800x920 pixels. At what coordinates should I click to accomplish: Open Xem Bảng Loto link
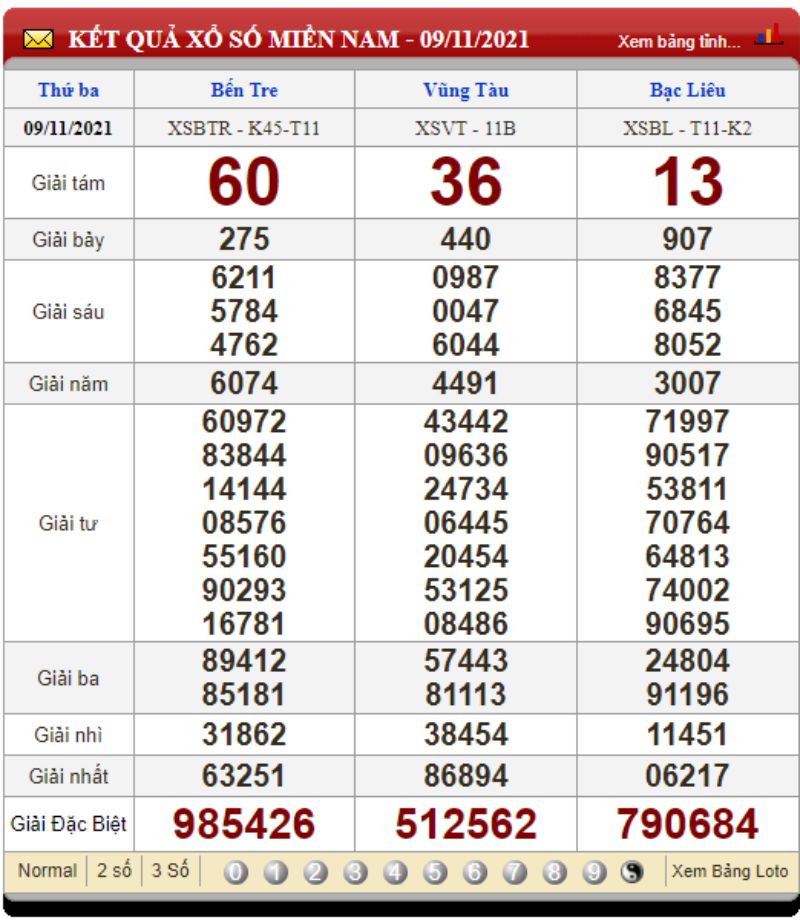tap(730, 871)
